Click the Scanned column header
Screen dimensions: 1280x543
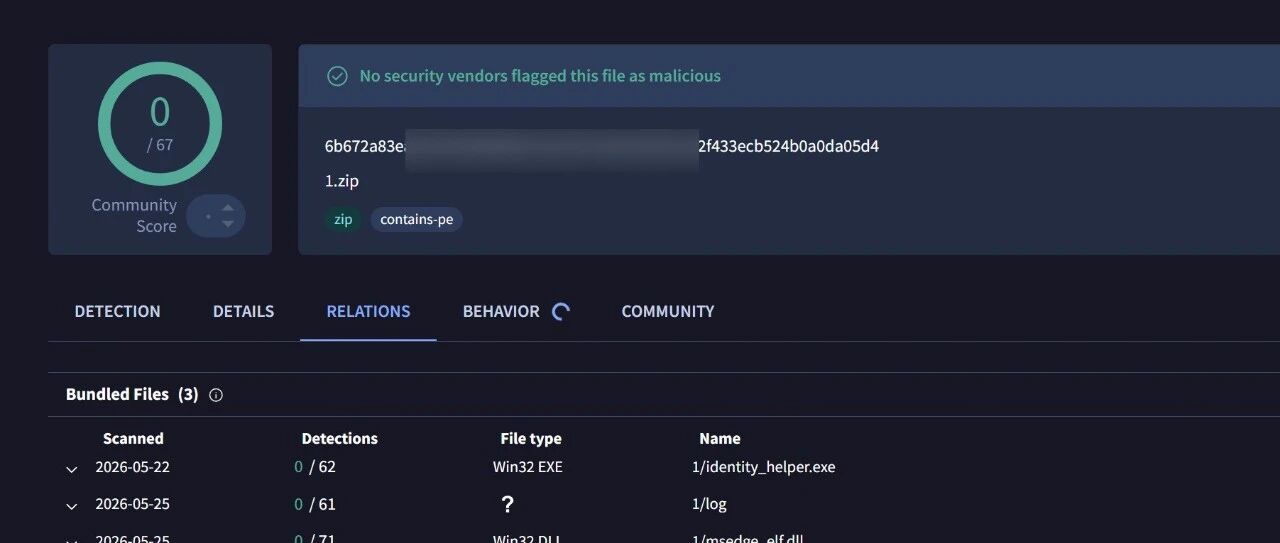pos(133,438)
